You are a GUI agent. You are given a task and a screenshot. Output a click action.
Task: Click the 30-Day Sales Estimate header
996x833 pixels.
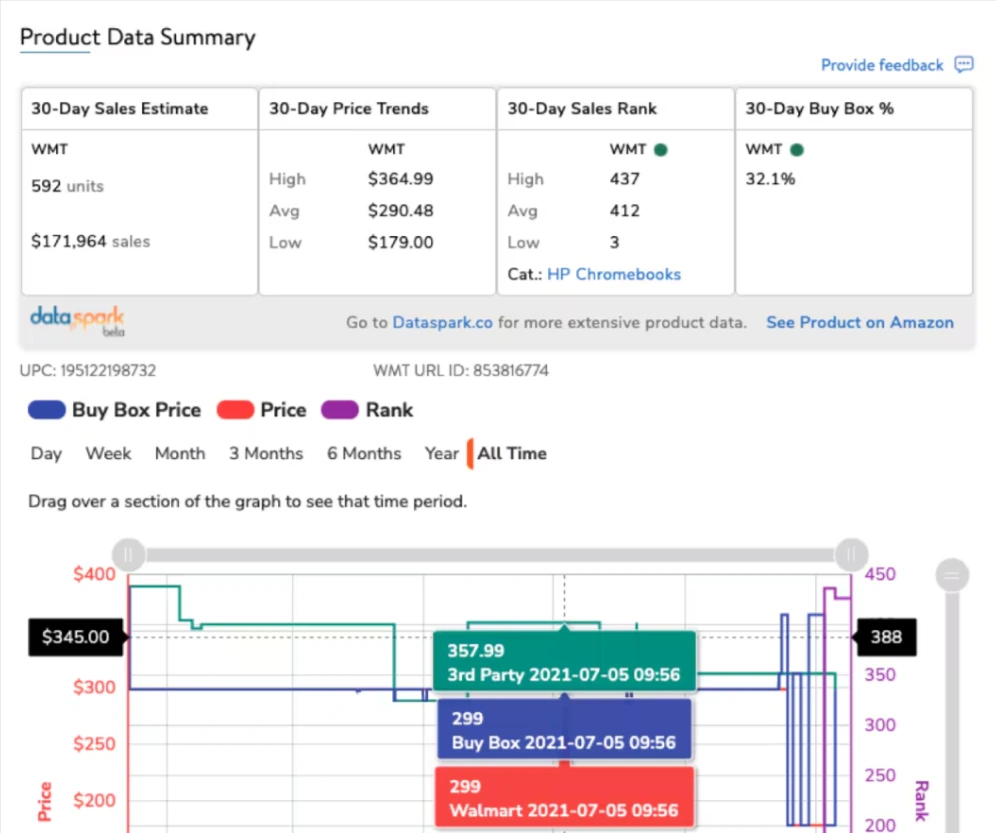click(x=119, y=109)
